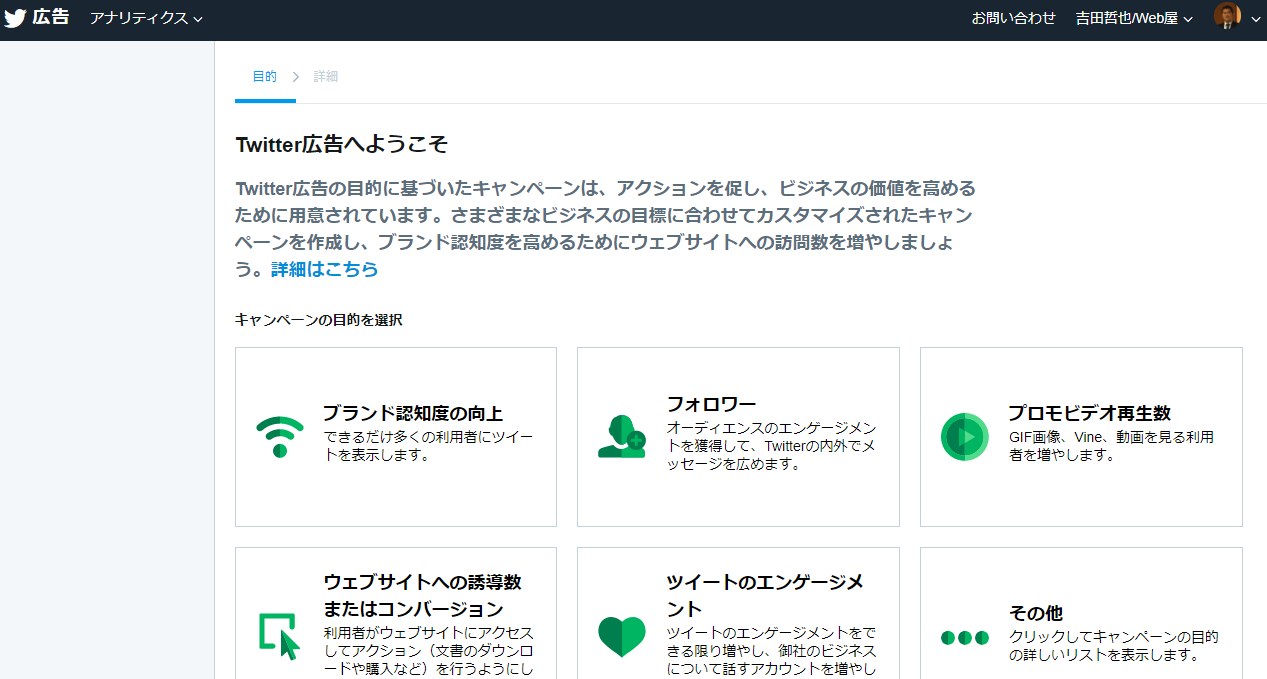Screen dimensions: 1267x679
Task: Click the followers person-plus icon
Action: 622,437
